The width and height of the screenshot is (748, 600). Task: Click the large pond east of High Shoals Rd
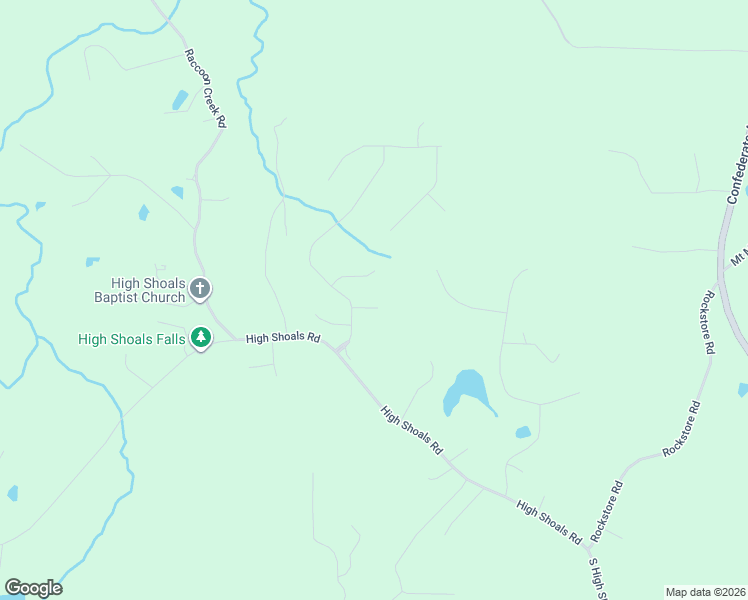466,390
